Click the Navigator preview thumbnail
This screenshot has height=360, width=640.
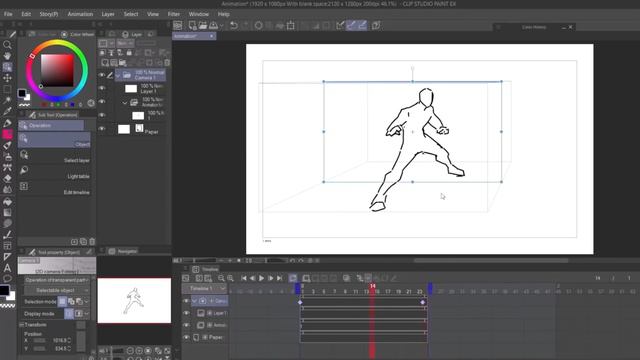[134, 300]
